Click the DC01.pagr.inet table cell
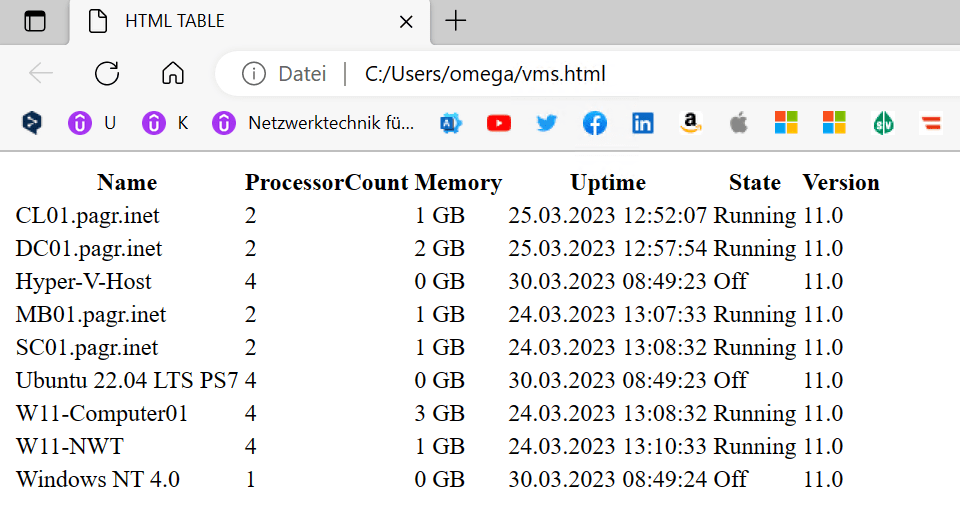The image size is (960, 512). (x=89, y=248)
